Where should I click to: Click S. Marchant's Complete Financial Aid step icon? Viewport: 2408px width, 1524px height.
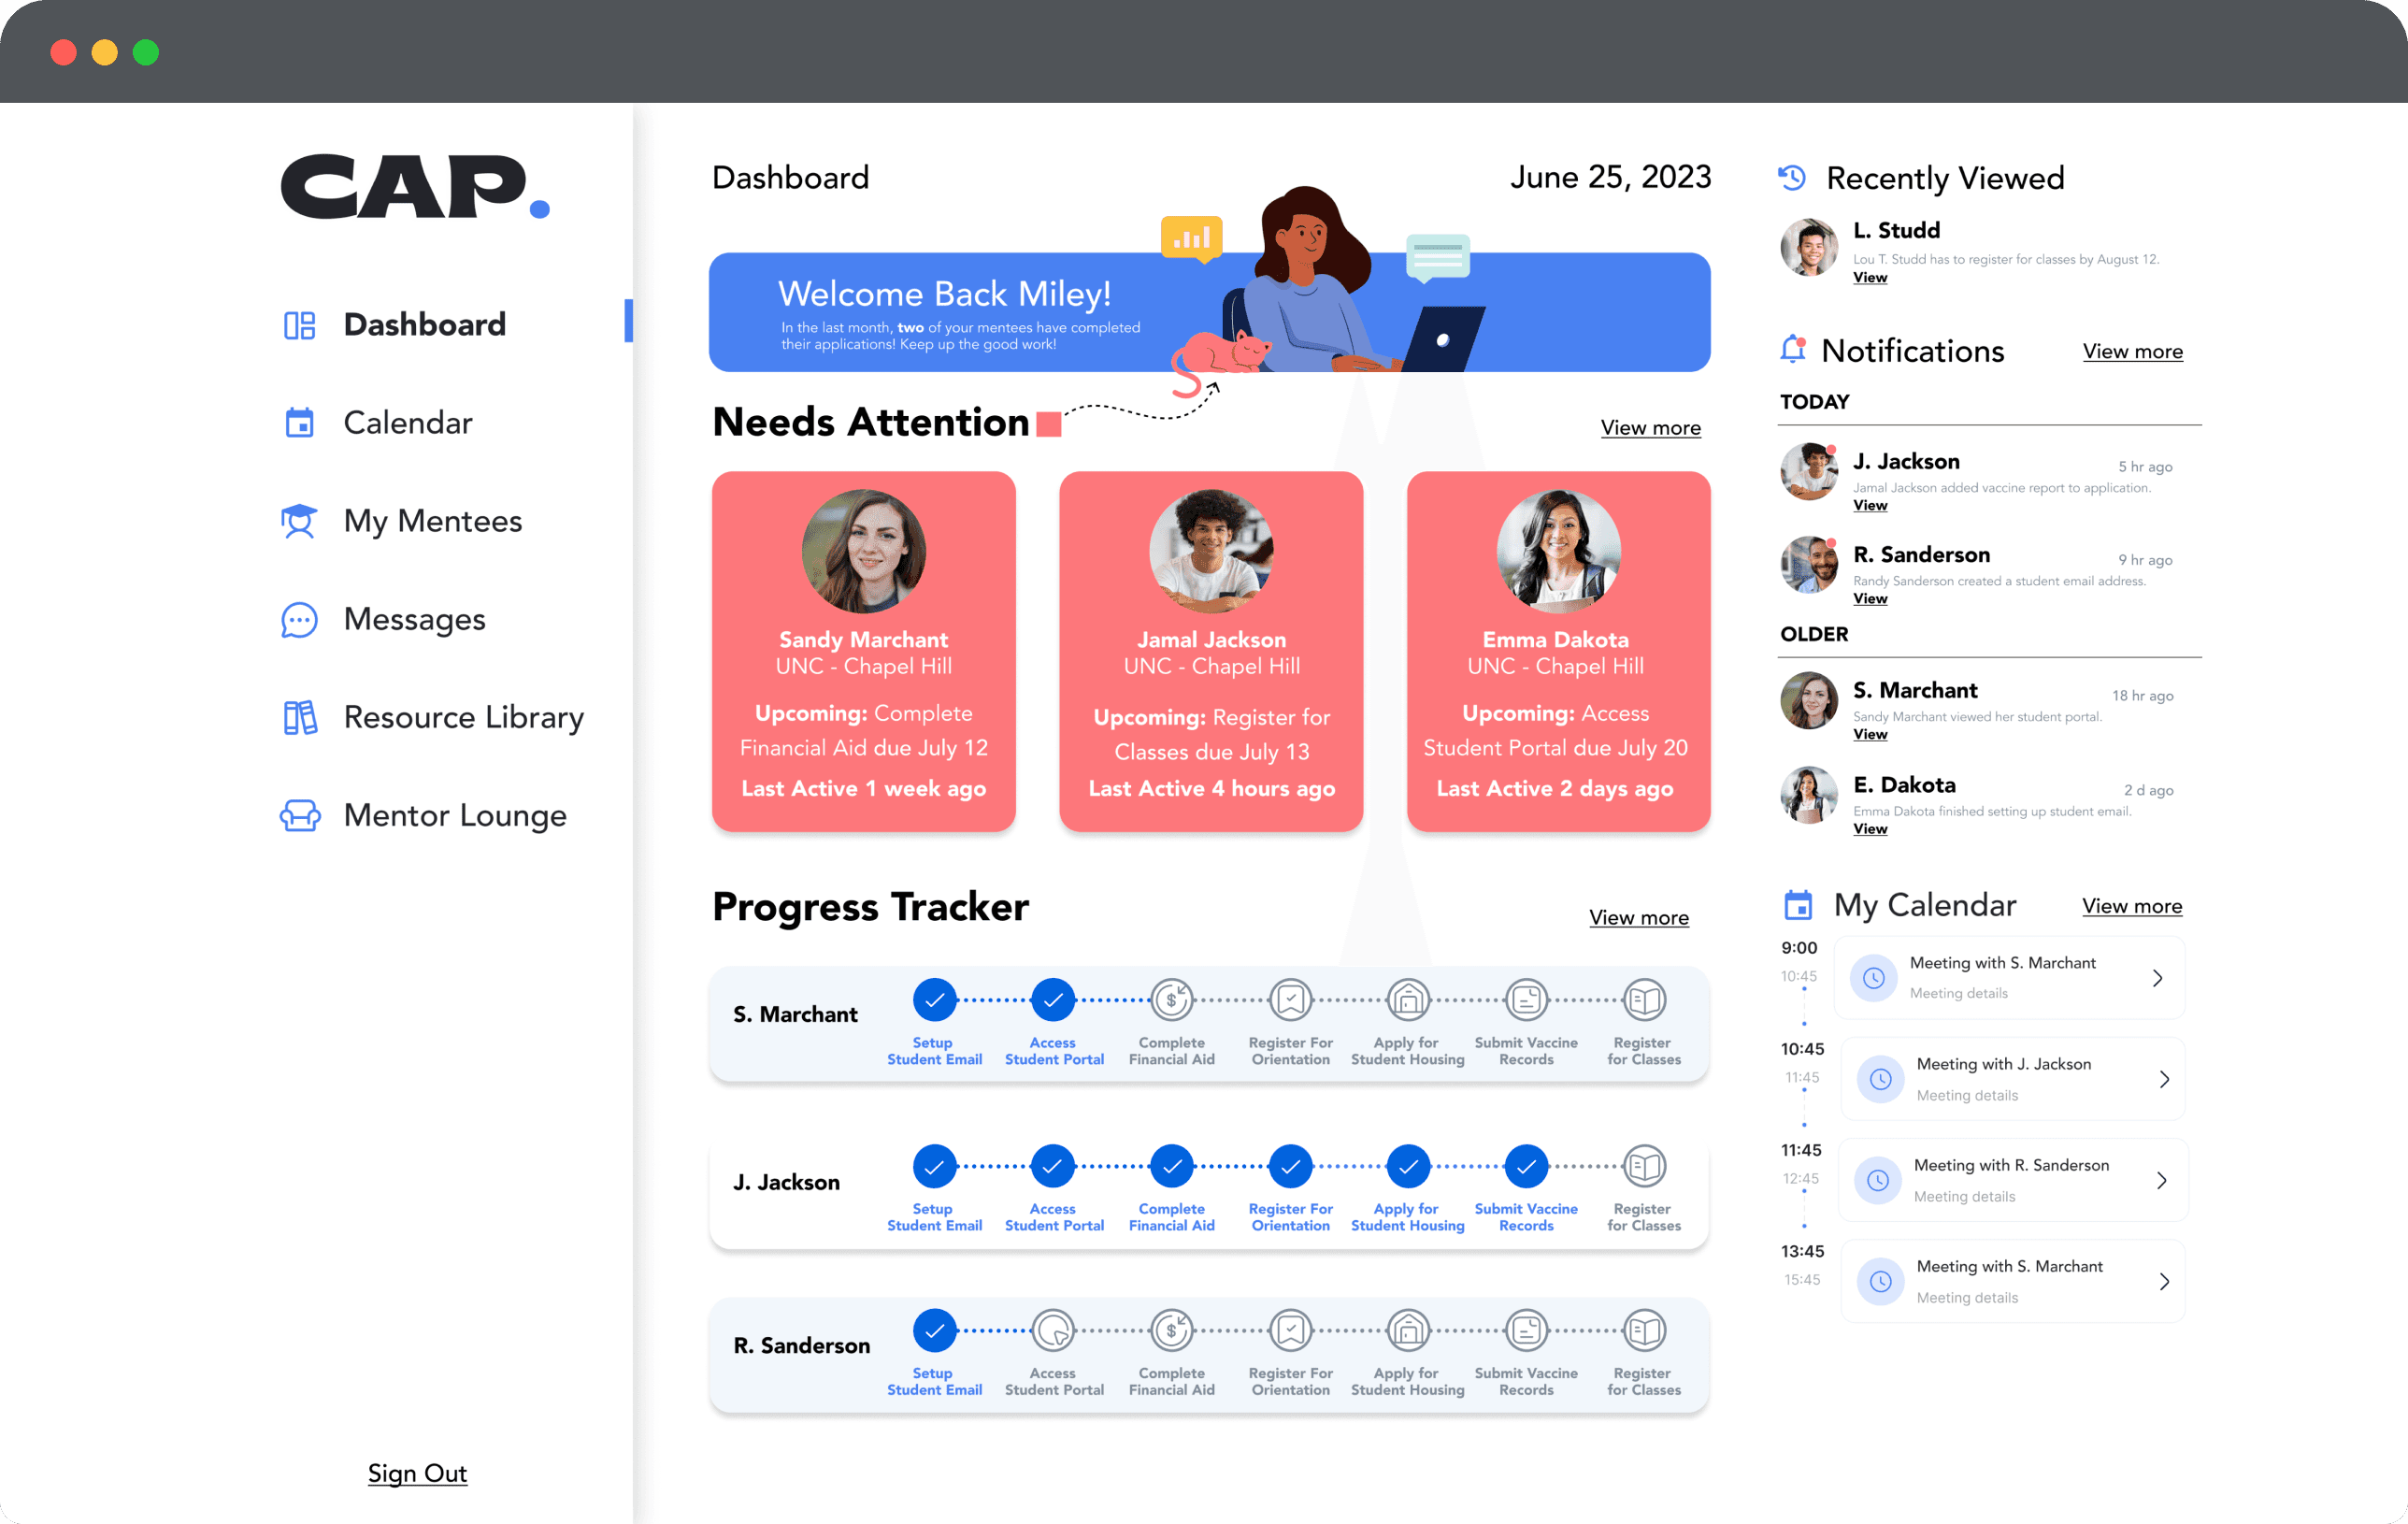tap(1171, 999)
